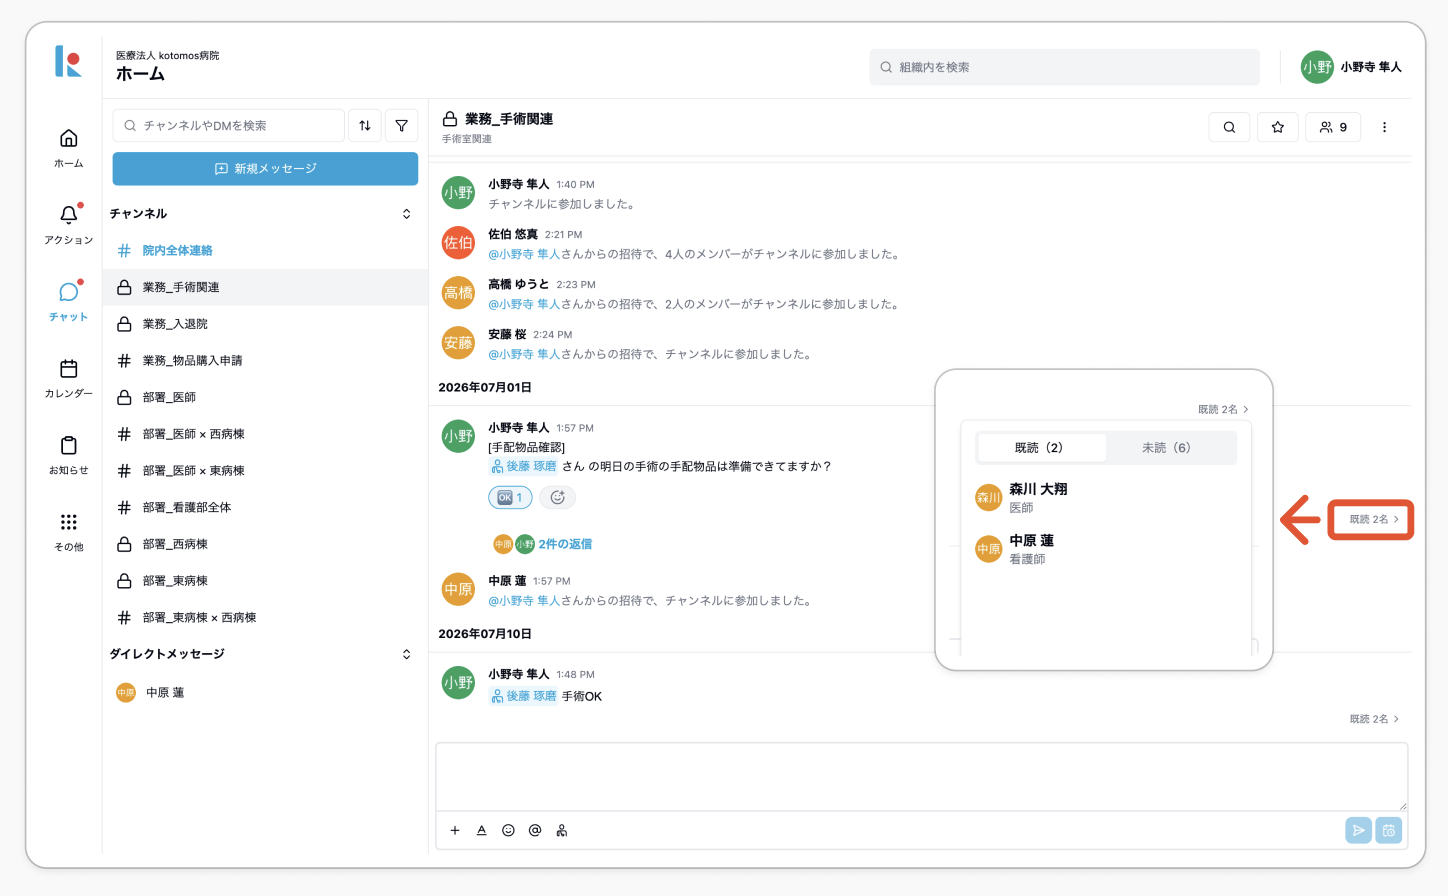Add a reaction via the smiley button
Screen dimensions: 1448x896
tap(558, 497)
